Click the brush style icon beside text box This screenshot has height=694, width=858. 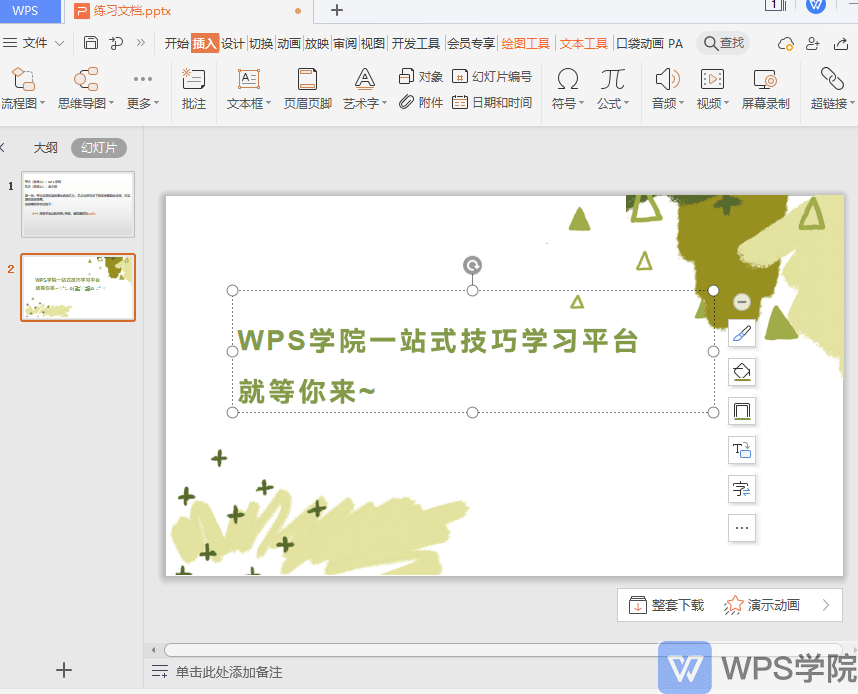(742, 333)
